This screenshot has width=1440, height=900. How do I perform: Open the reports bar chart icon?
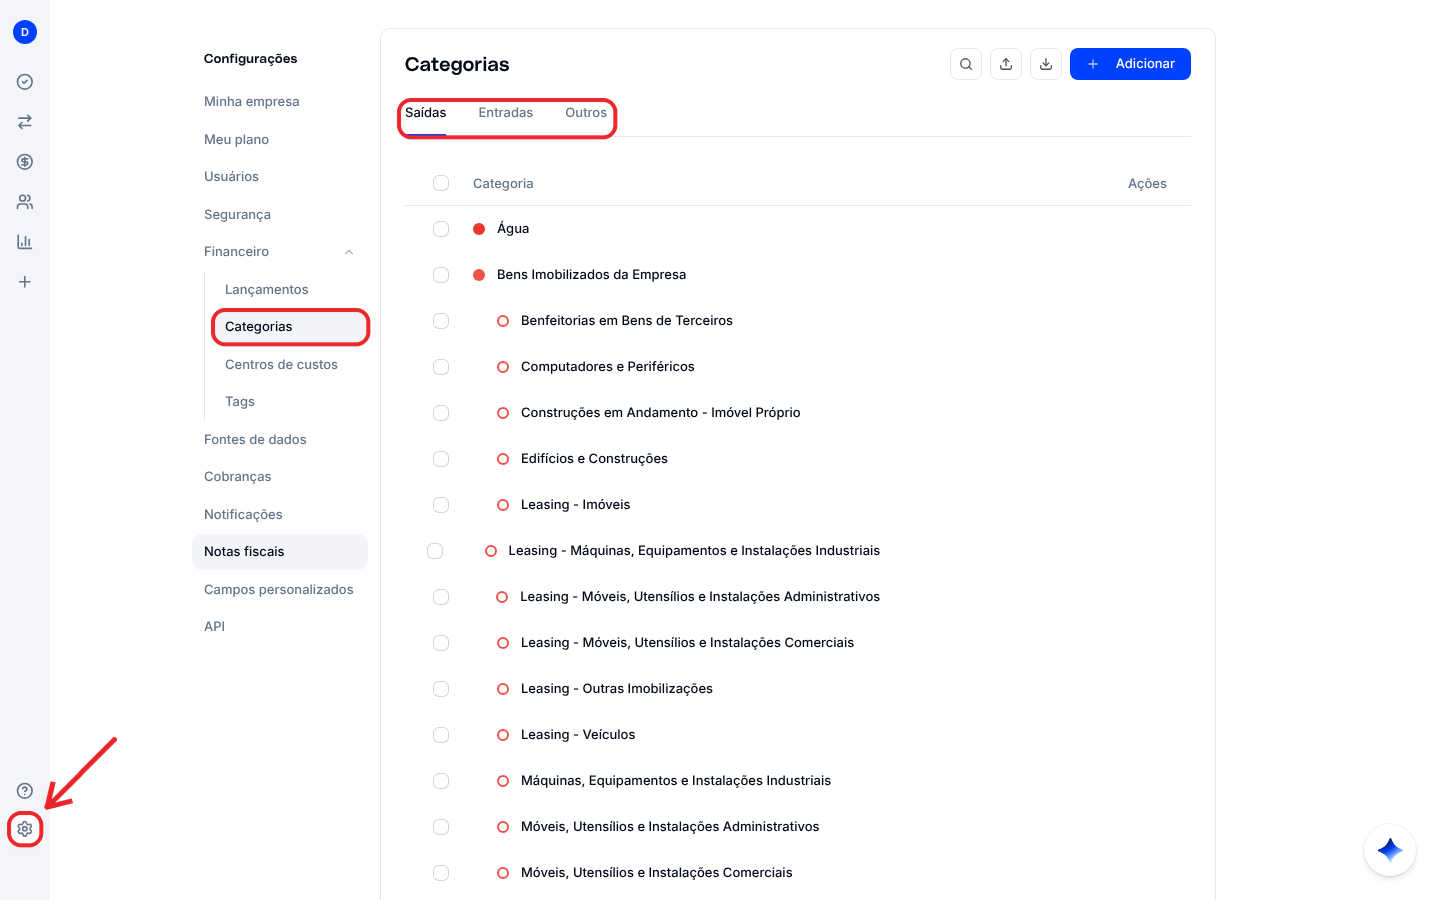click(25, 242)
